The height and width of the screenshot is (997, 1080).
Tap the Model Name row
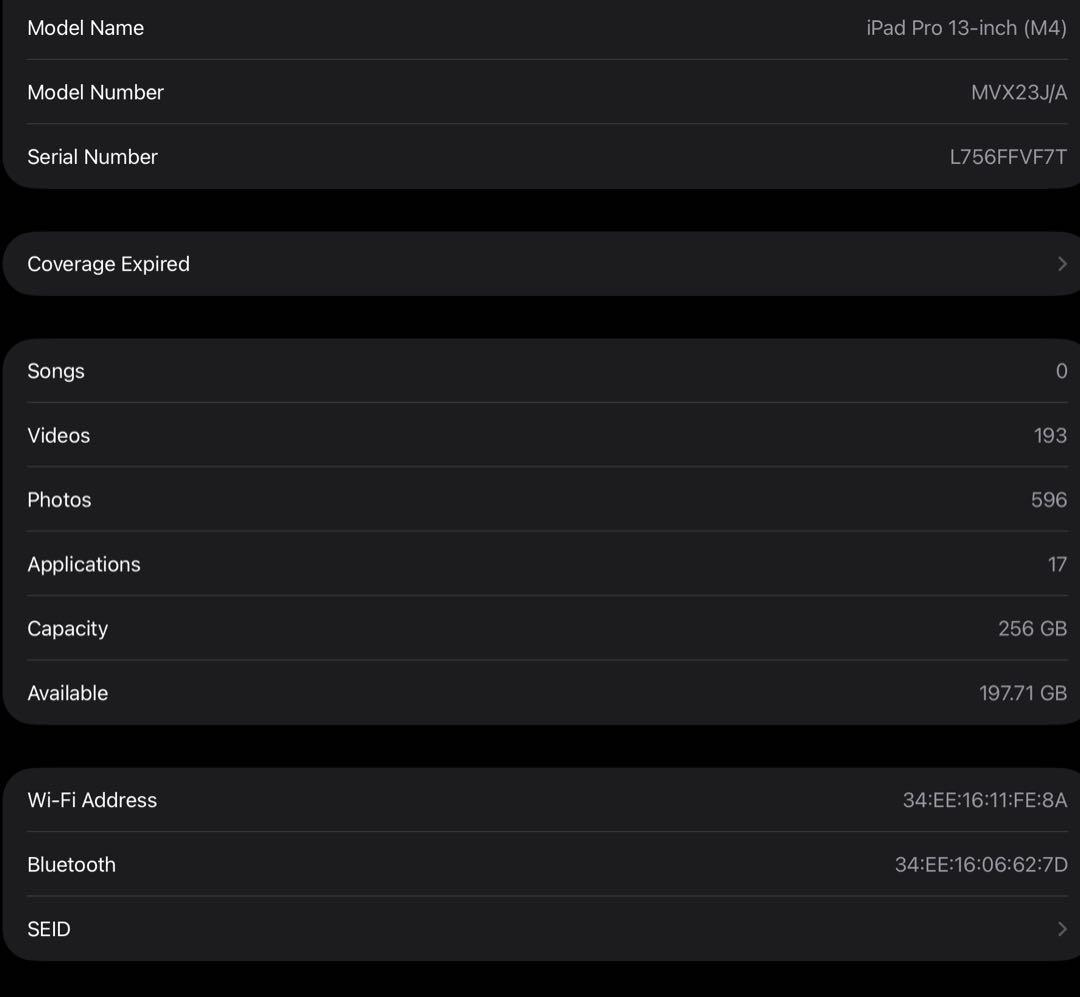pyautogui.click(x=540, y=28)
